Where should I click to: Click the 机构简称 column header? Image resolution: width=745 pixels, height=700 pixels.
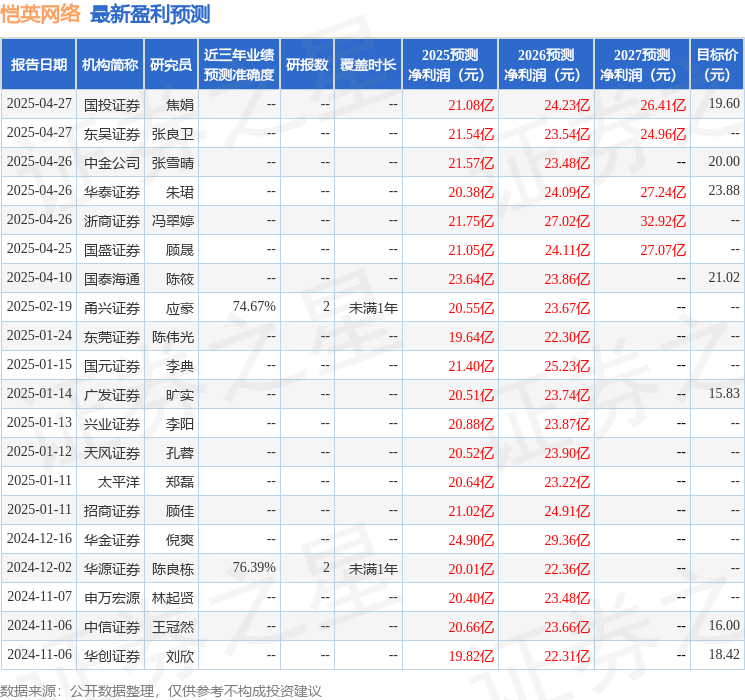click(110, 65)
